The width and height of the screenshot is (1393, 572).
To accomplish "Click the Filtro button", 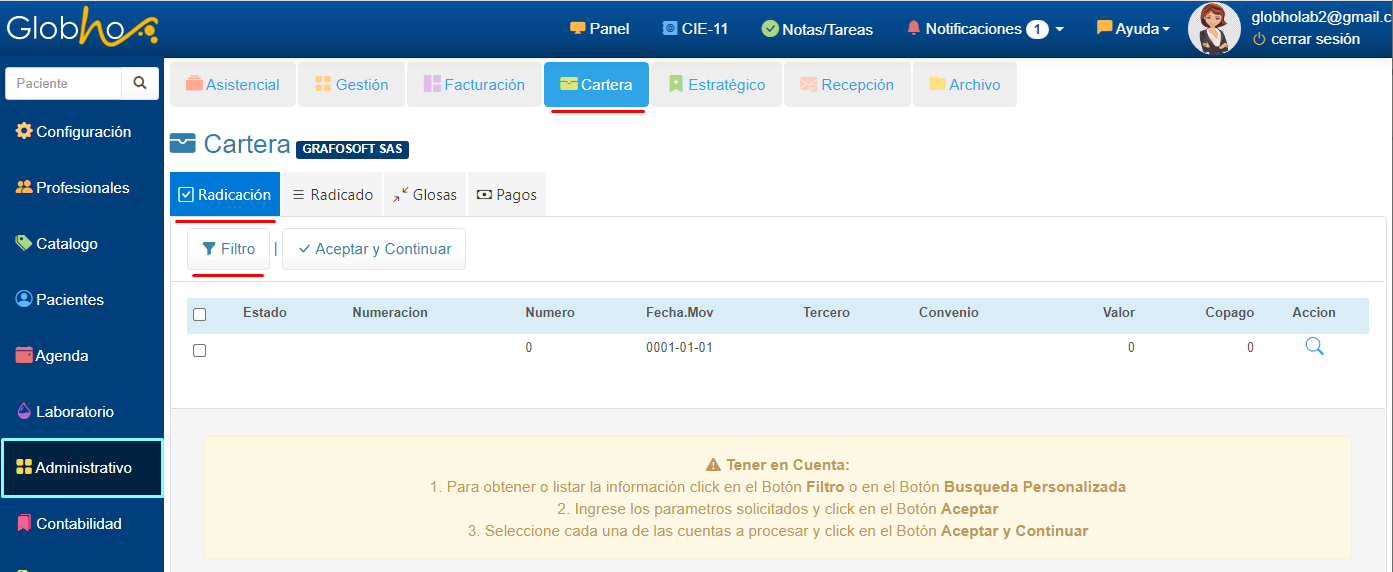I will pyautogui.click(x=229, y=249).
